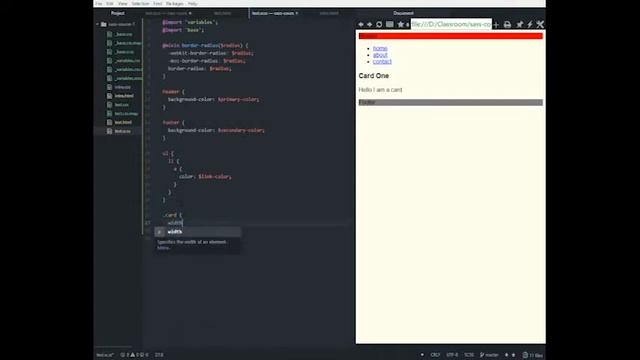Open index.html in the project tree

tap(124, 96)
